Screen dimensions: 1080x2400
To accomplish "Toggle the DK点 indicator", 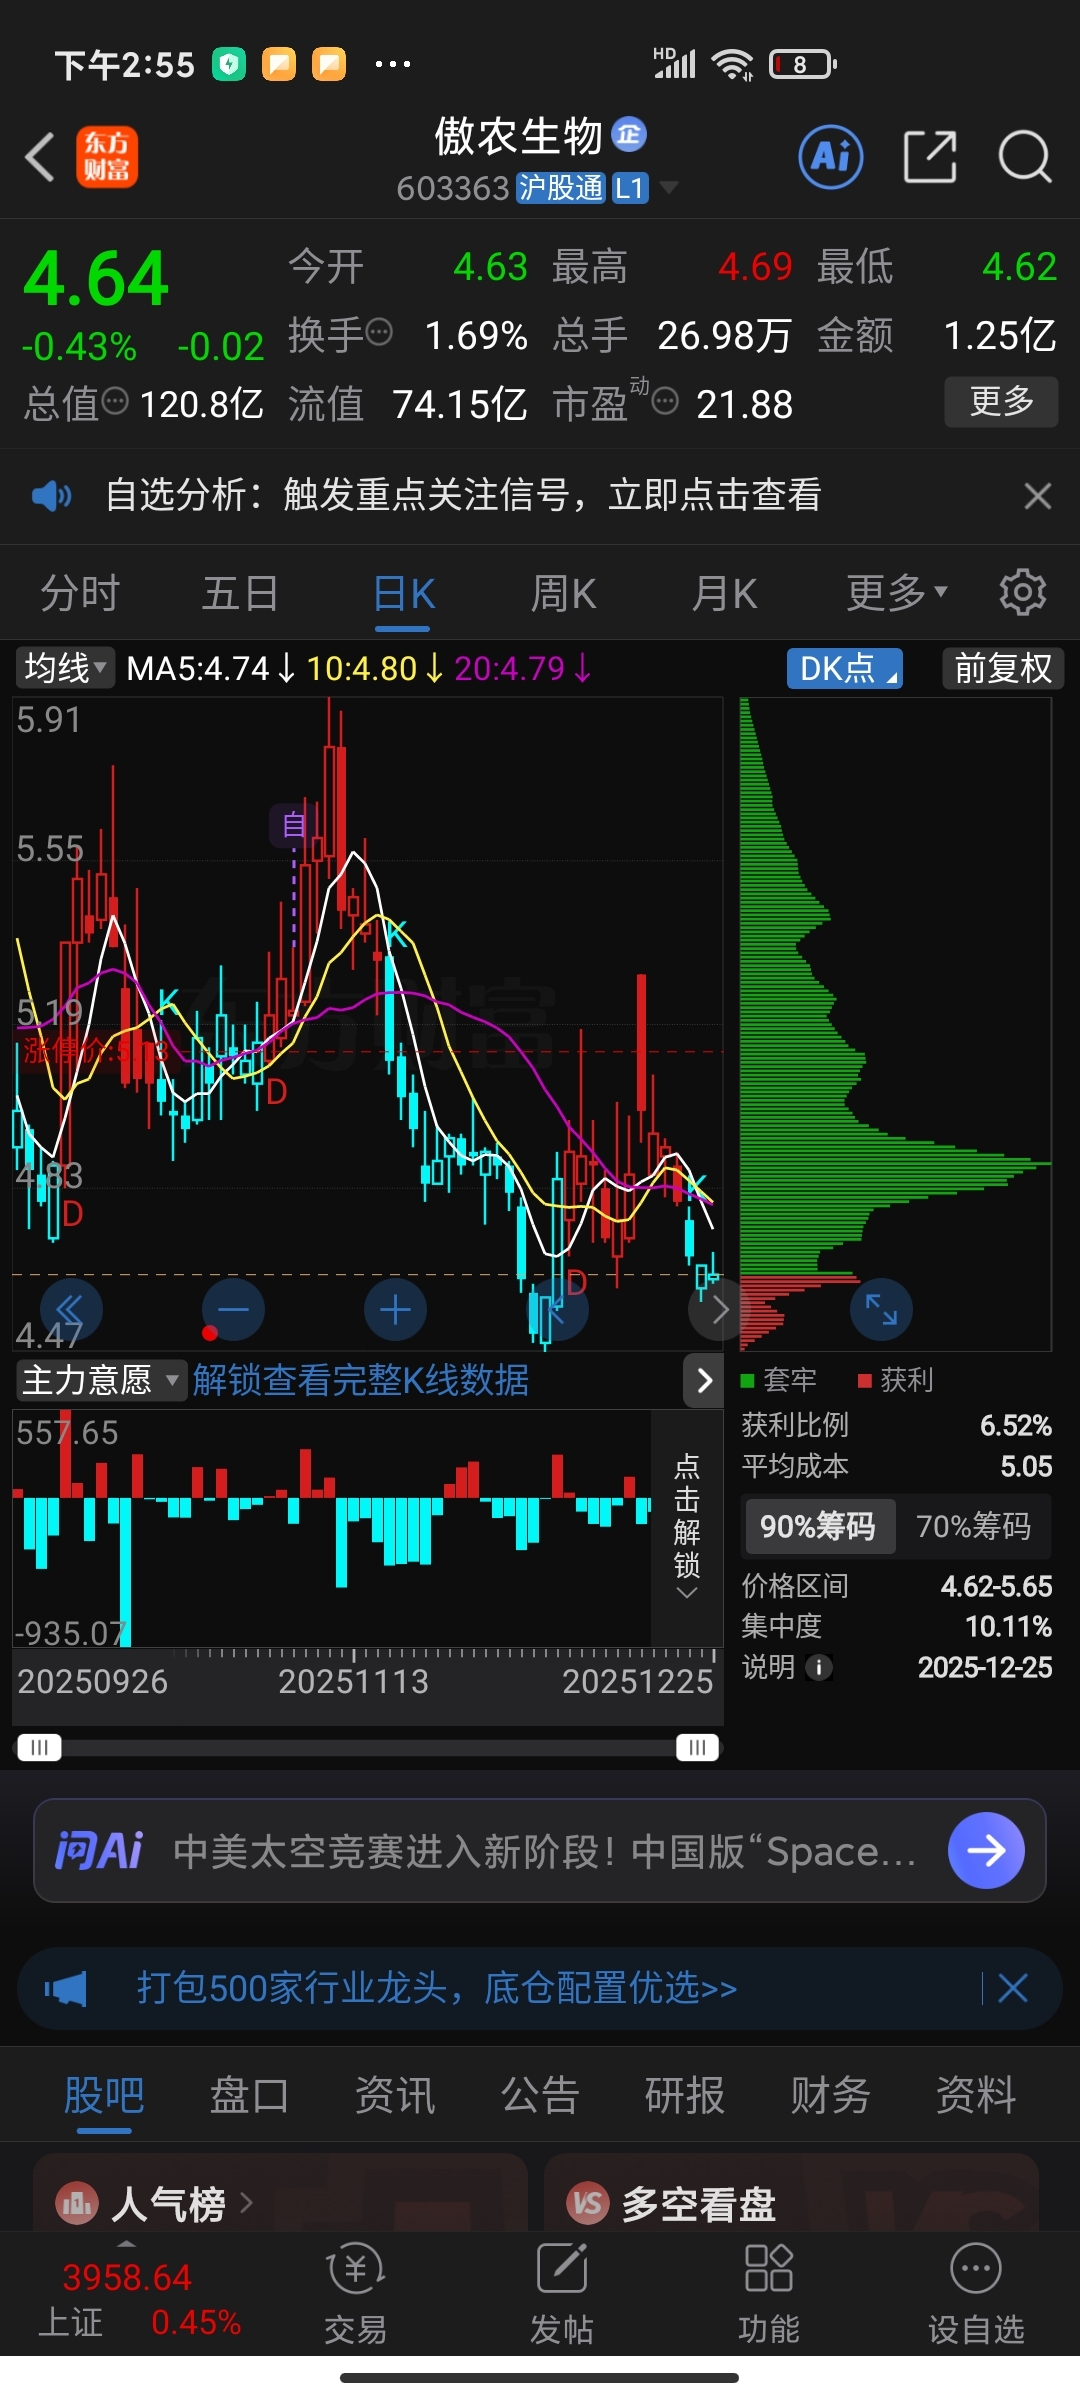I will coord(845,668).
